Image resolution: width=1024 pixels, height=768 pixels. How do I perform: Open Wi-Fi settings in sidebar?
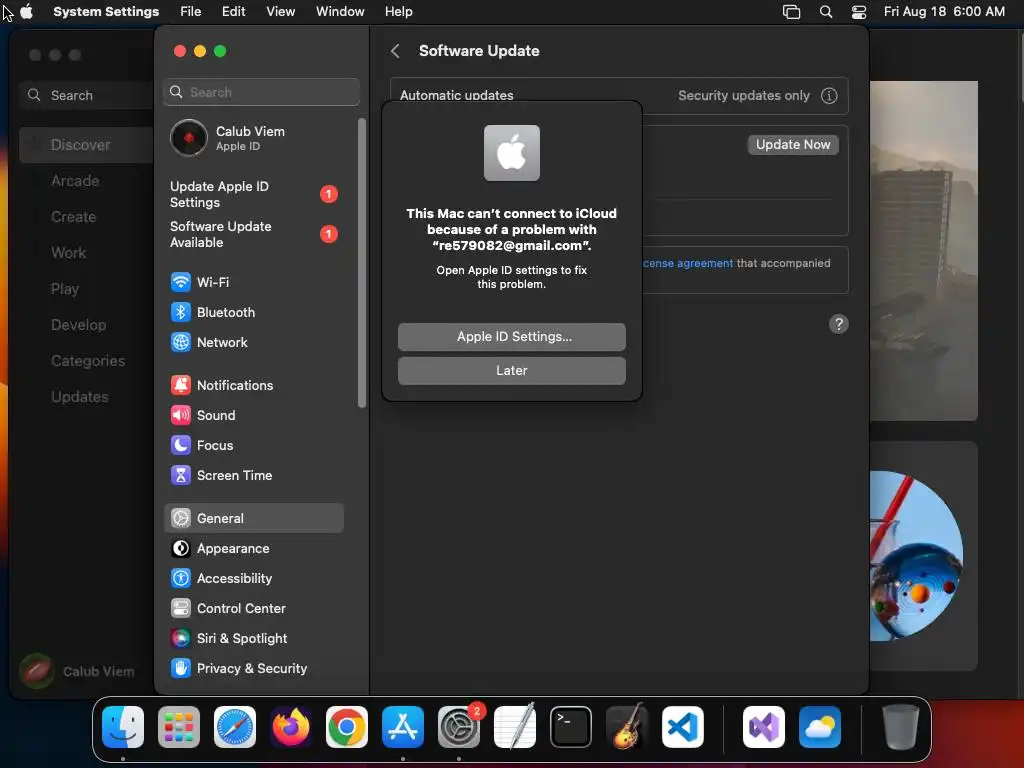(x=253, y=282)
